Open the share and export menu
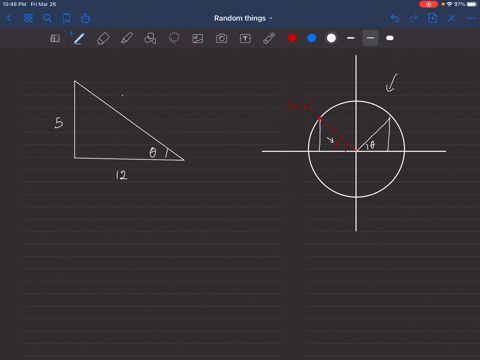 86,18
